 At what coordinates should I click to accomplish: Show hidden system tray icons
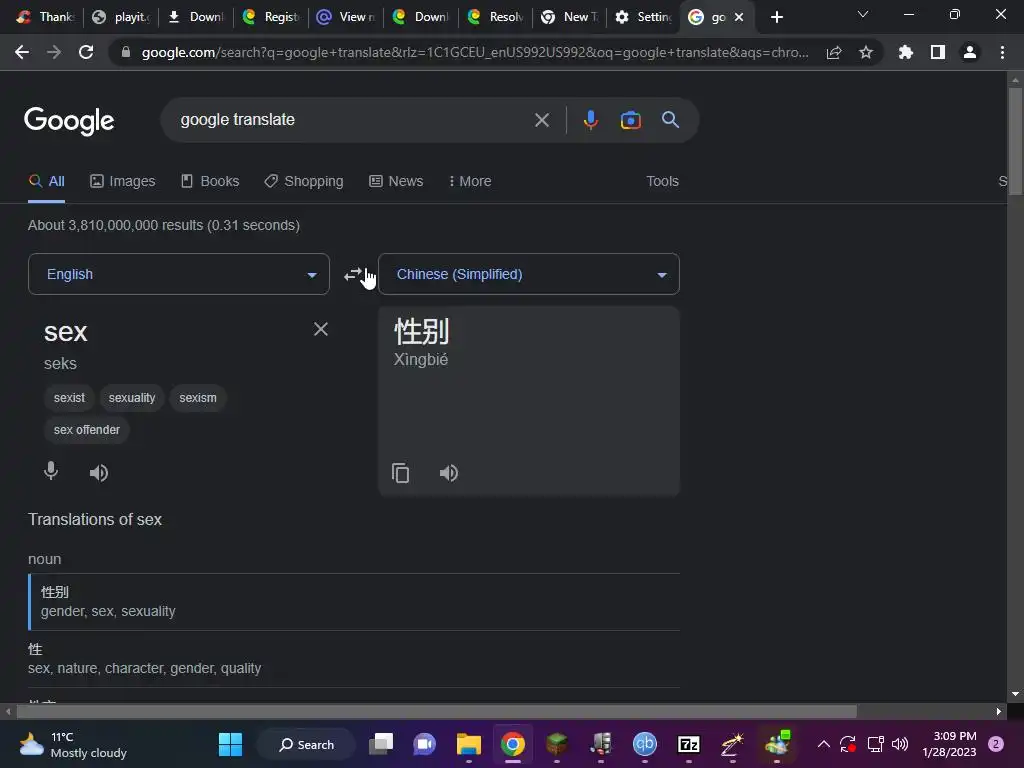(824, 744)
